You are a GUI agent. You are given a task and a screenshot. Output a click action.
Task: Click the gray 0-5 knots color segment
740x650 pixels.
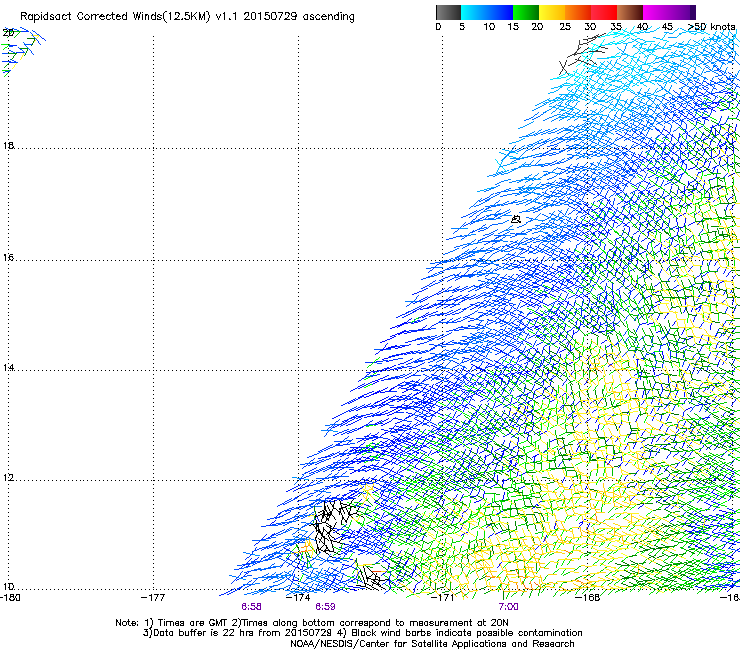[448, 12]
